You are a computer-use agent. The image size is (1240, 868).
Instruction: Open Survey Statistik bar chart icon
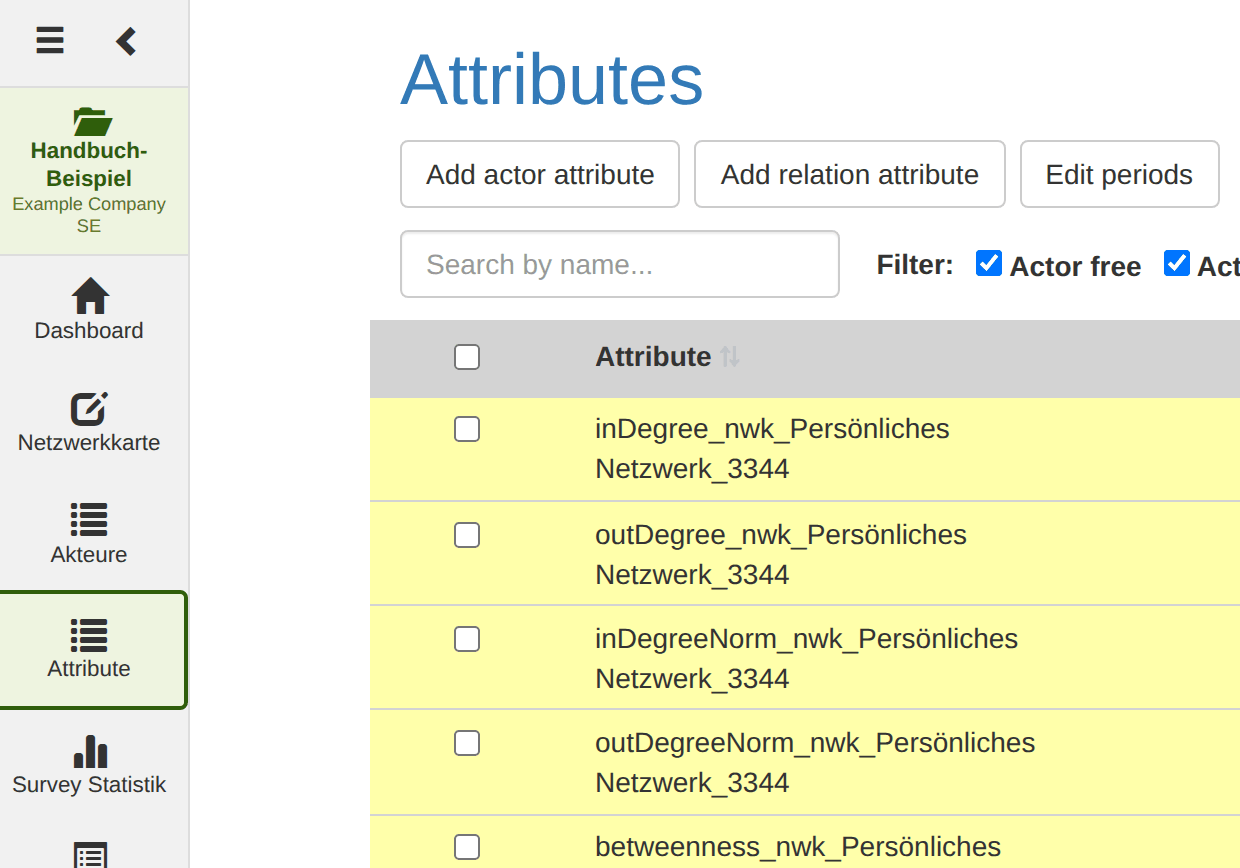point(90,751)
